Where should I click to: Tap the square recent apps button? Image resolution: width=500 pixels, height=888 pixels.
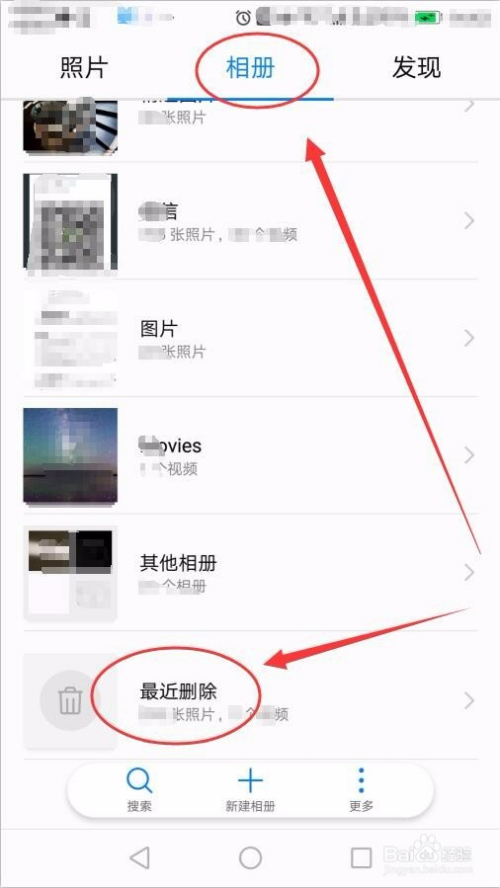point(361,858)
